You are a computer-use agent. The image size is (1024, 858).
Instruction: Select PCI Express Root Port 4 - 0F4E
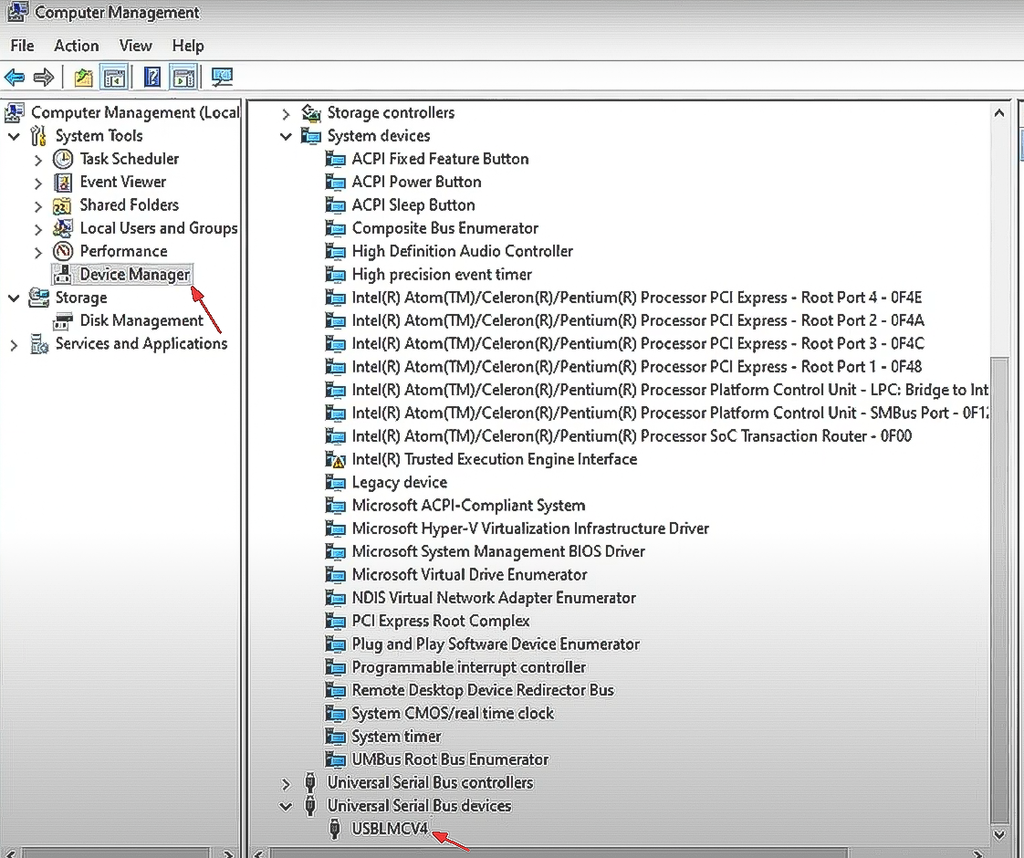point(637,298)
